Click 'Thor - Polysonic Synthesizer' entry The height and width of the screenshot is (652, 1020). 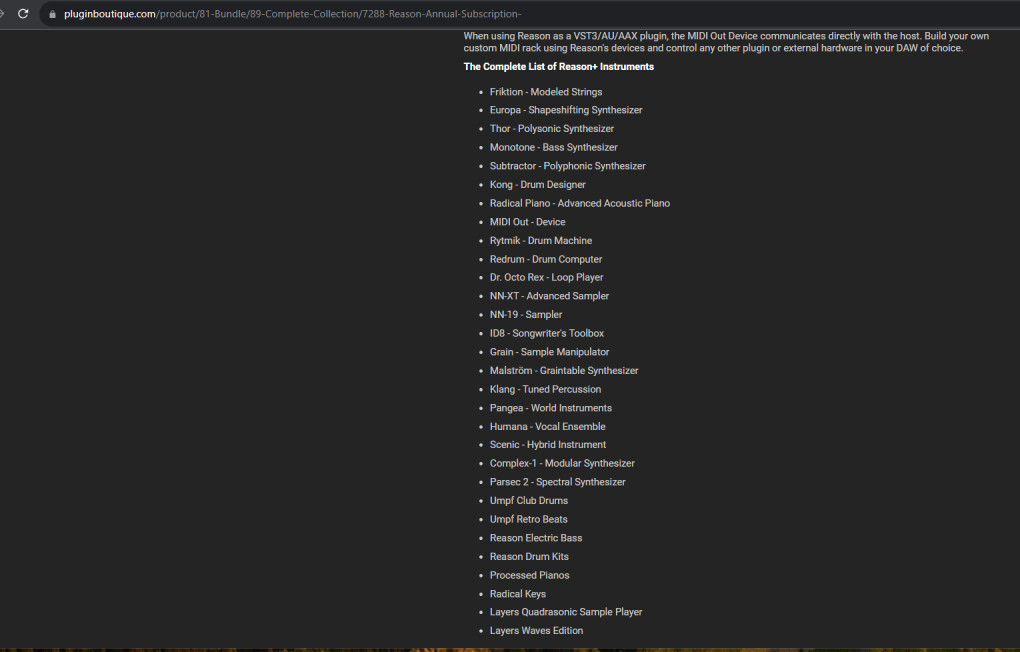click(x=552, y=129)
